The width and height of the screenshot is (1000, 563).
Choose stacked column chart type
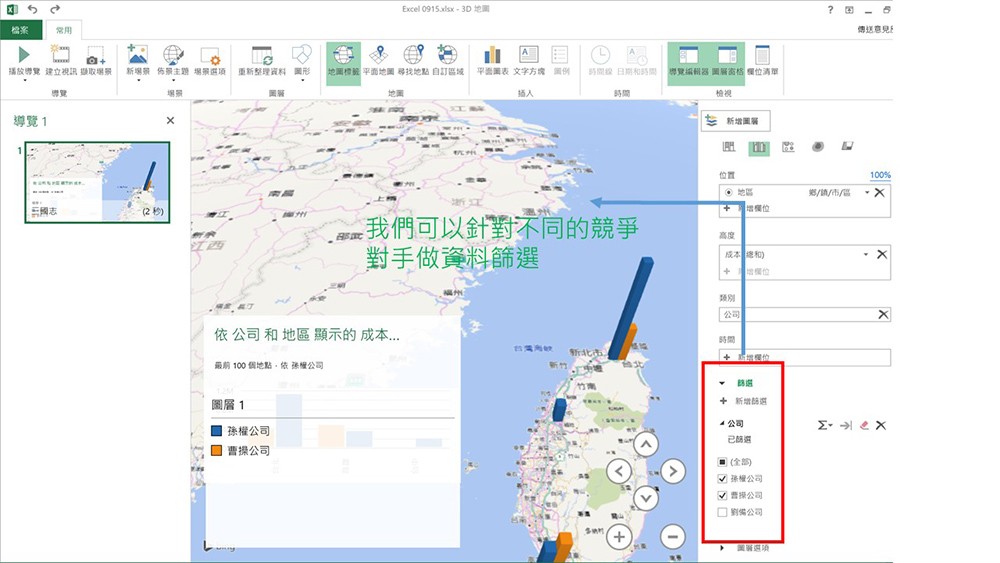coord(729,147)
